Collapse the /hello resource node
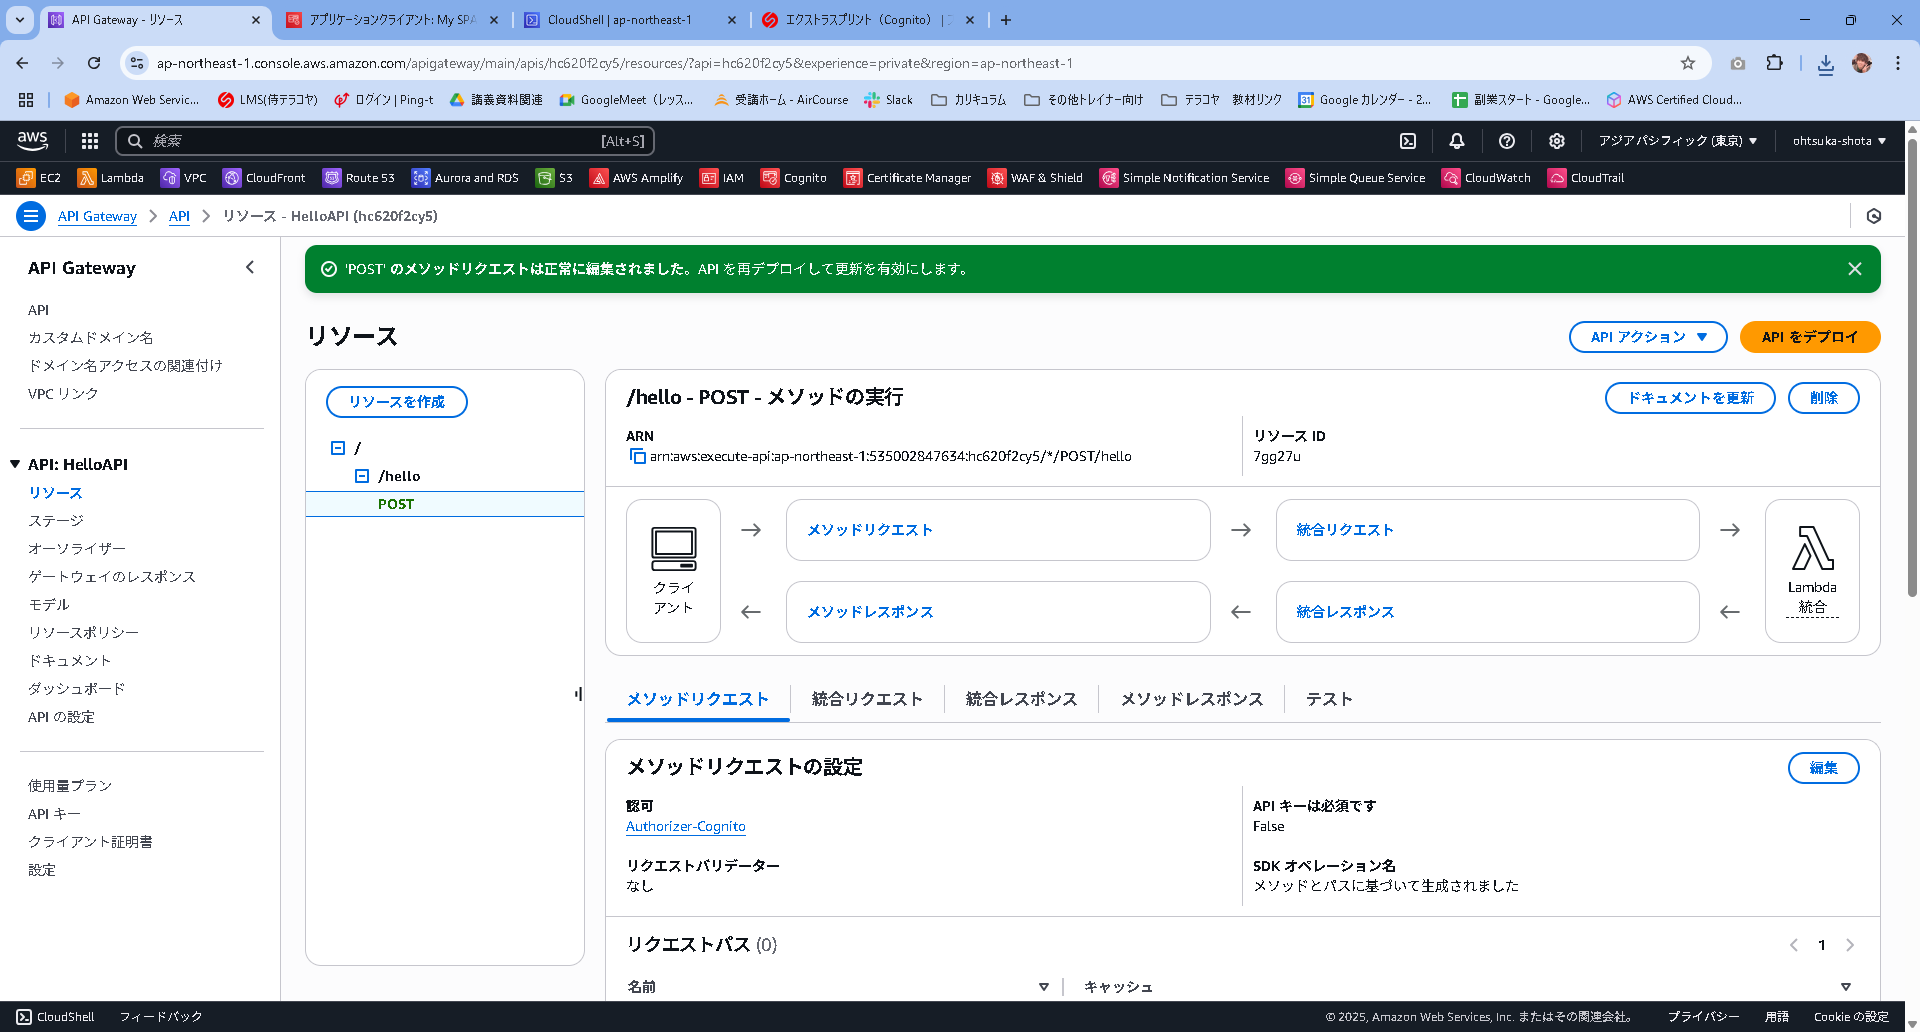Image resolution: width=1920 pixels, height=1032 pixels. [363, 476]
